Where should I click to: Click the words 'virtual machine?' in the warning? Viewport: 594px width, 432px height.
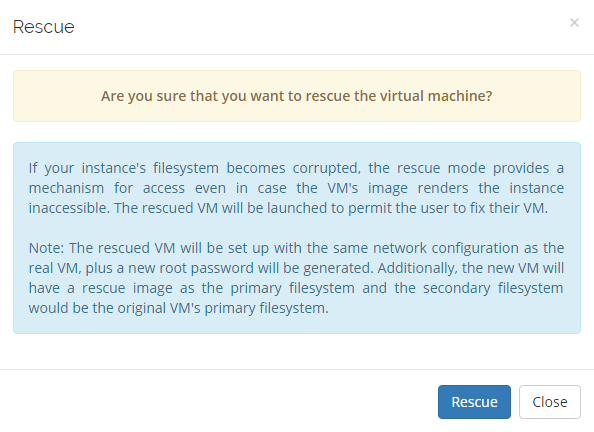[436, 96]
